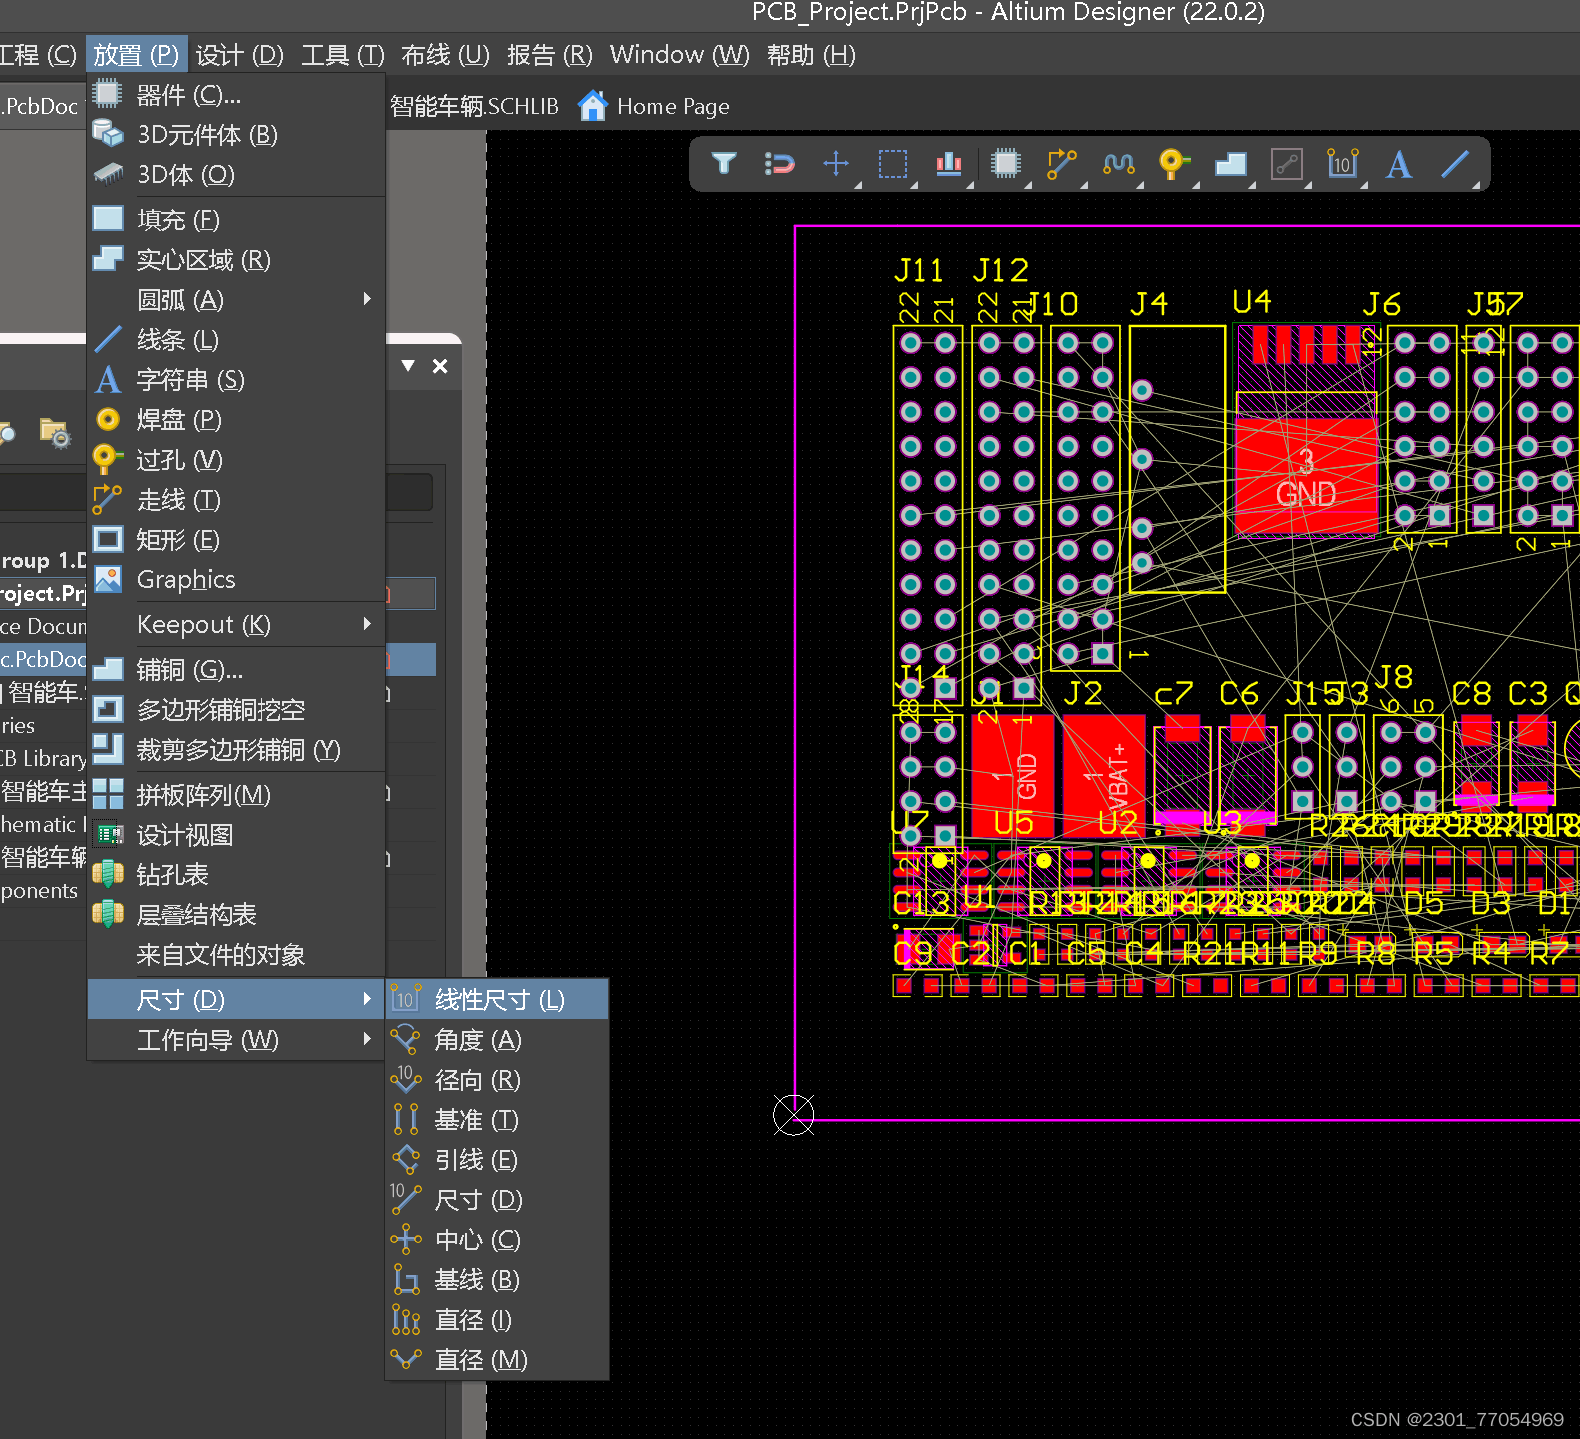Screen dimensions: 1580x1439
Task: Choose 基线 (B) dimension
Action: [x=497, y=1280]
